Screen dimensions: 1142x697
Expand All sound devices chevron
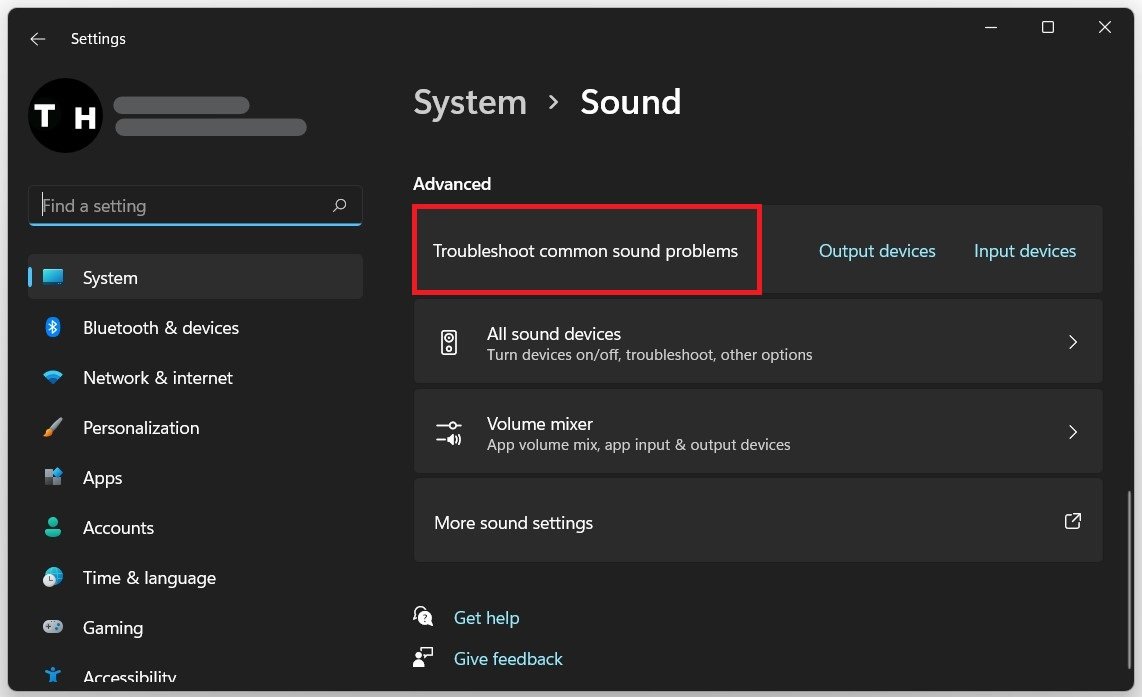1072,342
